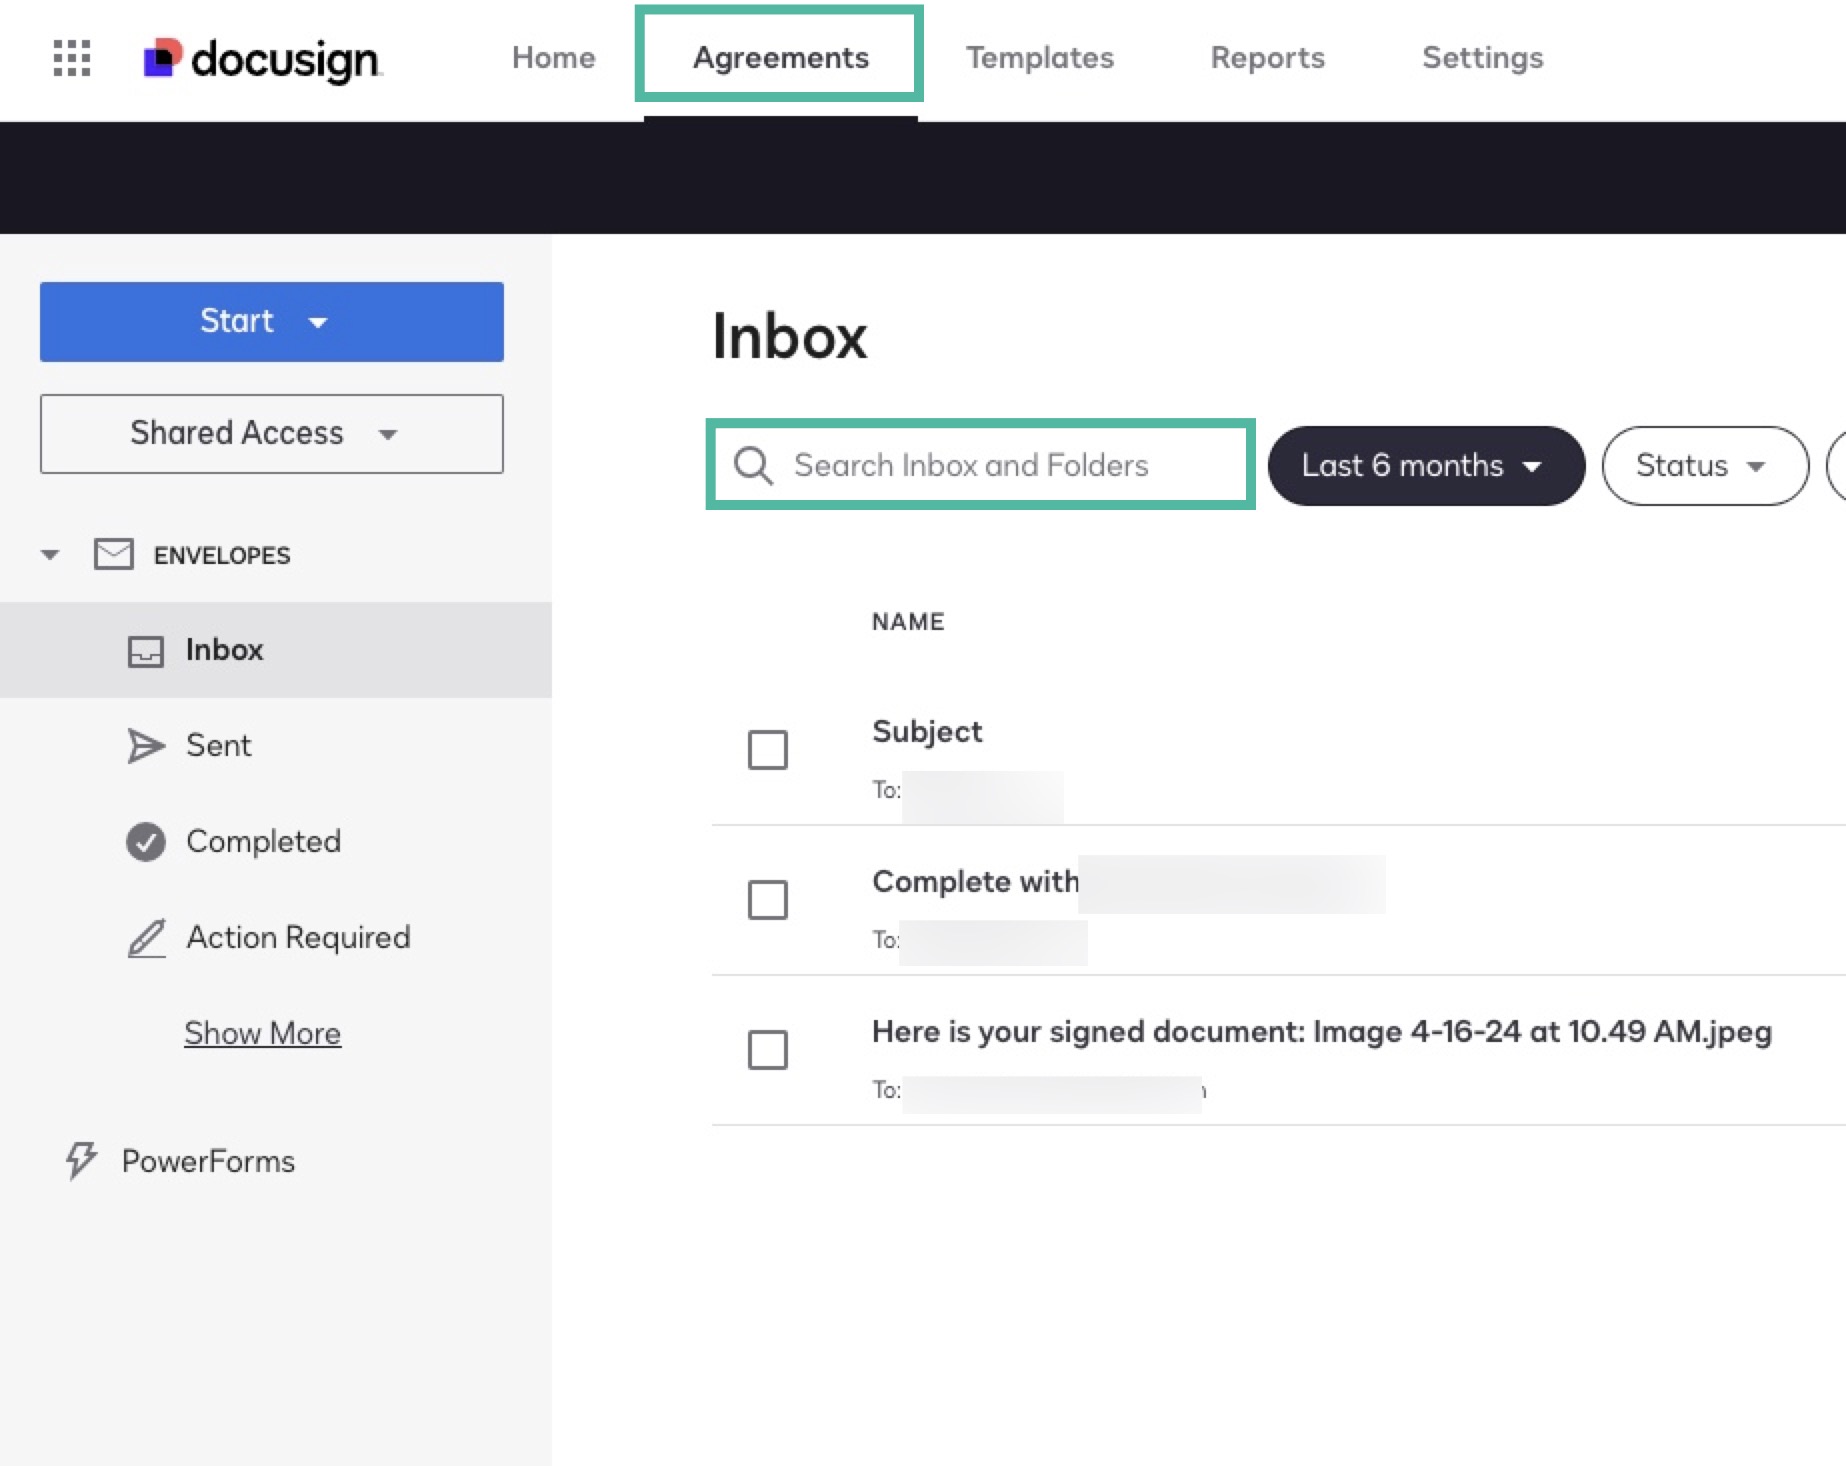Select the Sent folder icon in sidebar
The image size is (1846, 1466).
[x=146, y=745]
